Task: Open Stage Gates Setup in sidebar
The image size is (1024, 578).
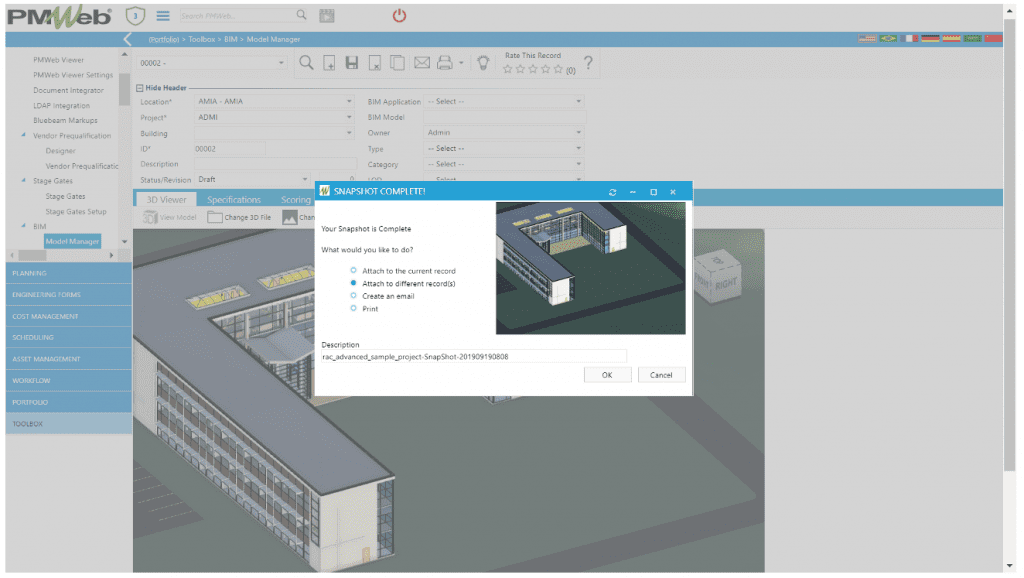Action: (76, 212)
